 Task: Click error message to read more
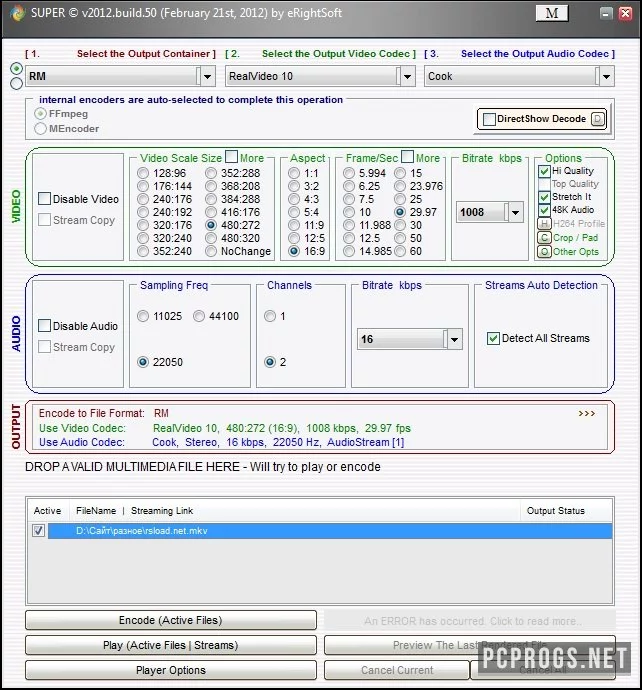[470, 621]
